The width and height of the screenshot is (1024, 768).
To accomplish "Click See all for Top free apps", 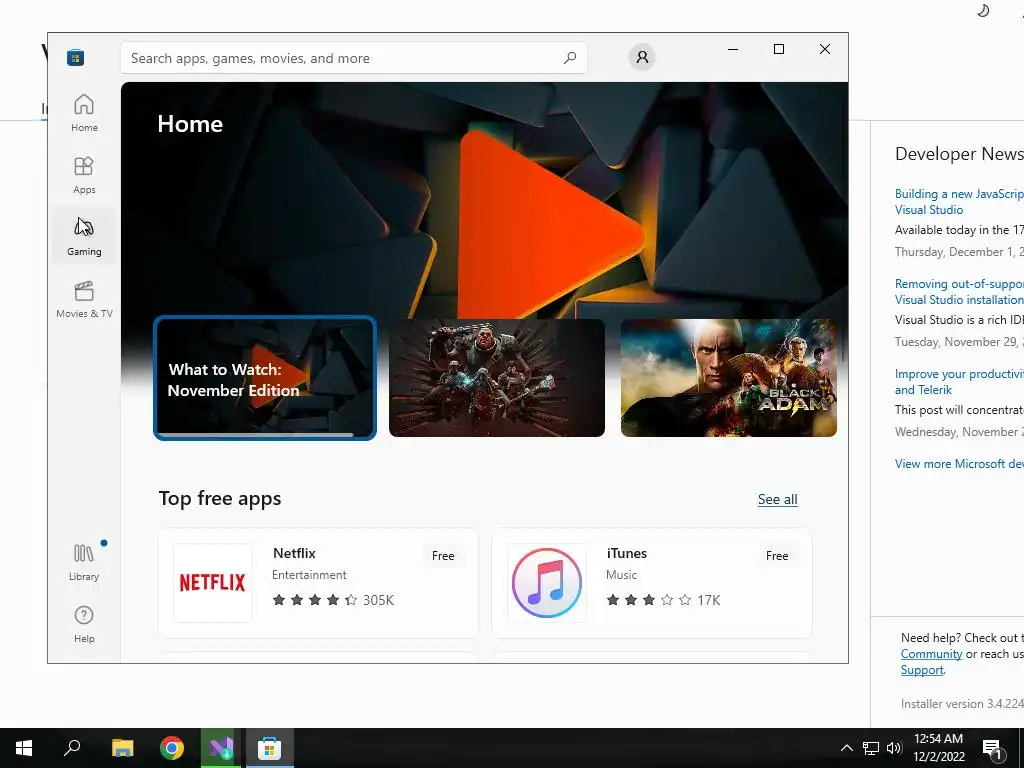I will pos(777,500).
